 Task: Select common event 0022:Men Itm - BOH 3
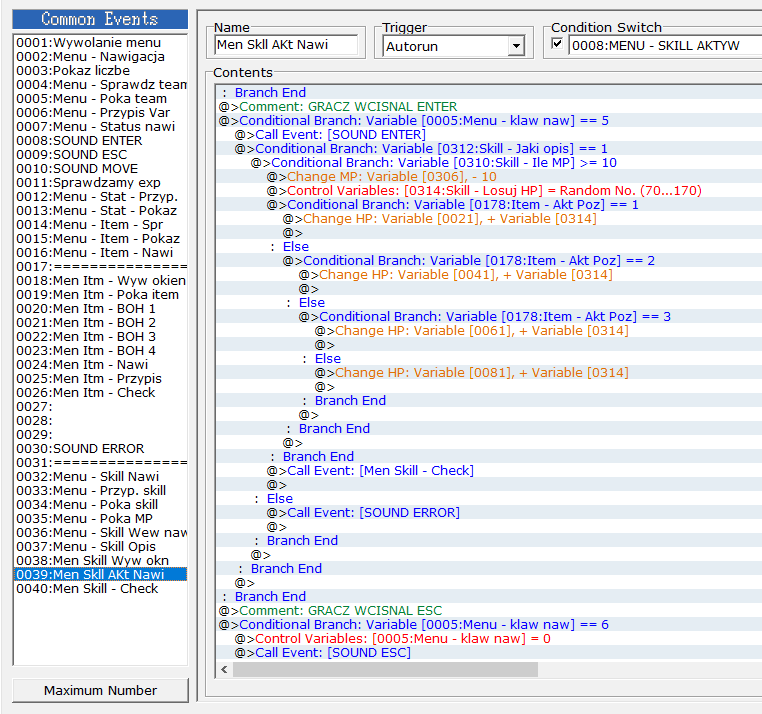coord(100,337)
